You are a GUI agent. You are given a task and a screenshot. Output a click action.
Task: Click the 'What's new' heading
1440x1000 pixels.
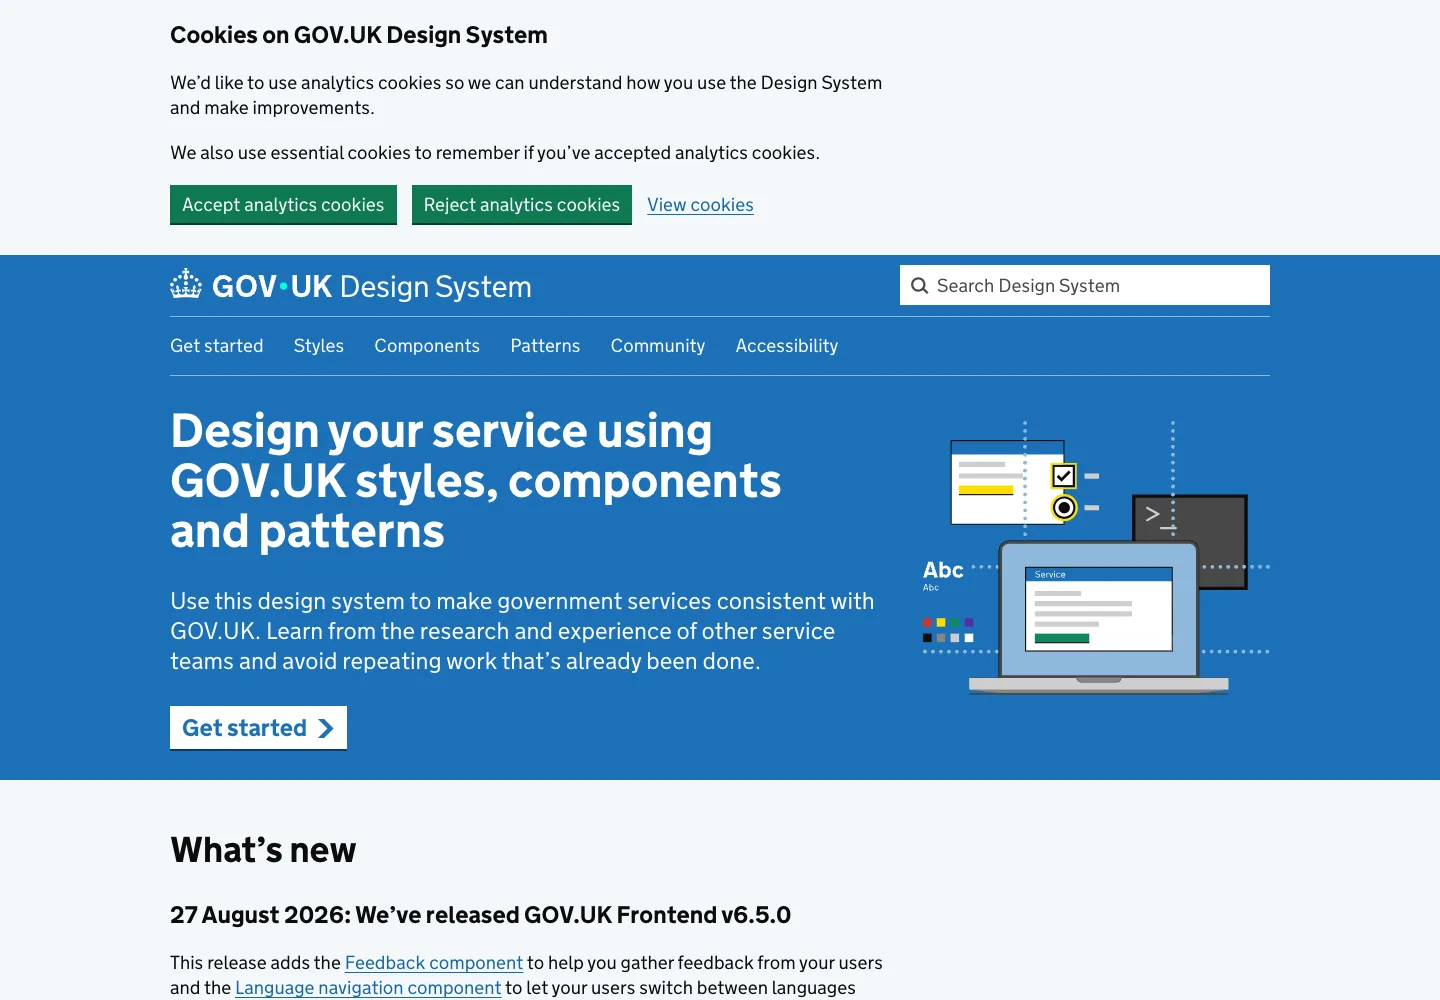pyautogui.click(x=263, y=850)
